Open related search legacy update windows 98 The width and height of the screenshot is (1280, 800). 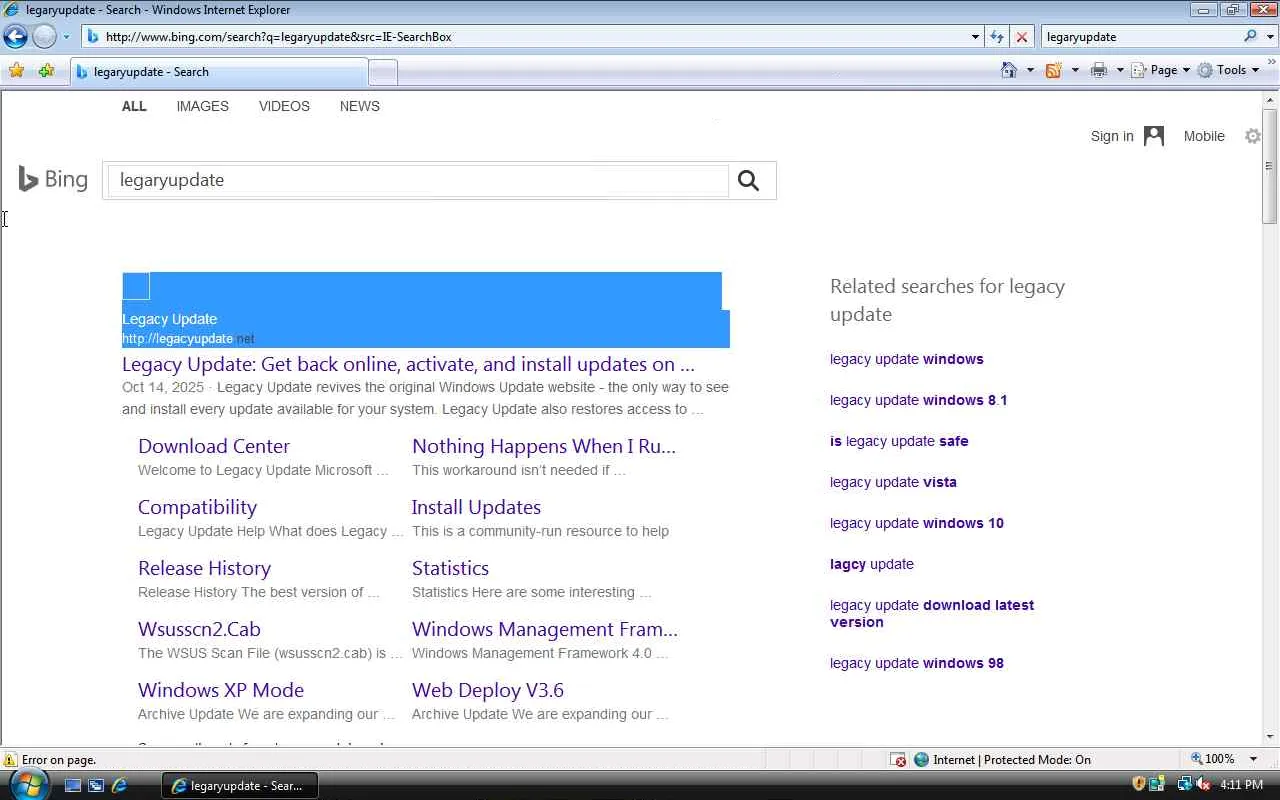tap(917, 663)
